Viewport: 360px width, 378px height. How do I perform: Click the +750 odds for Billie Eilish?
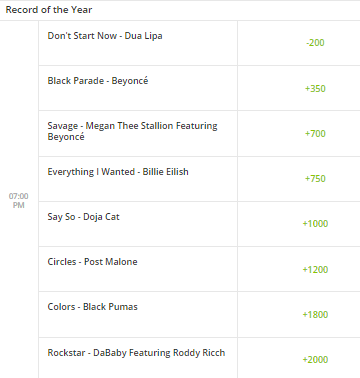315,178
